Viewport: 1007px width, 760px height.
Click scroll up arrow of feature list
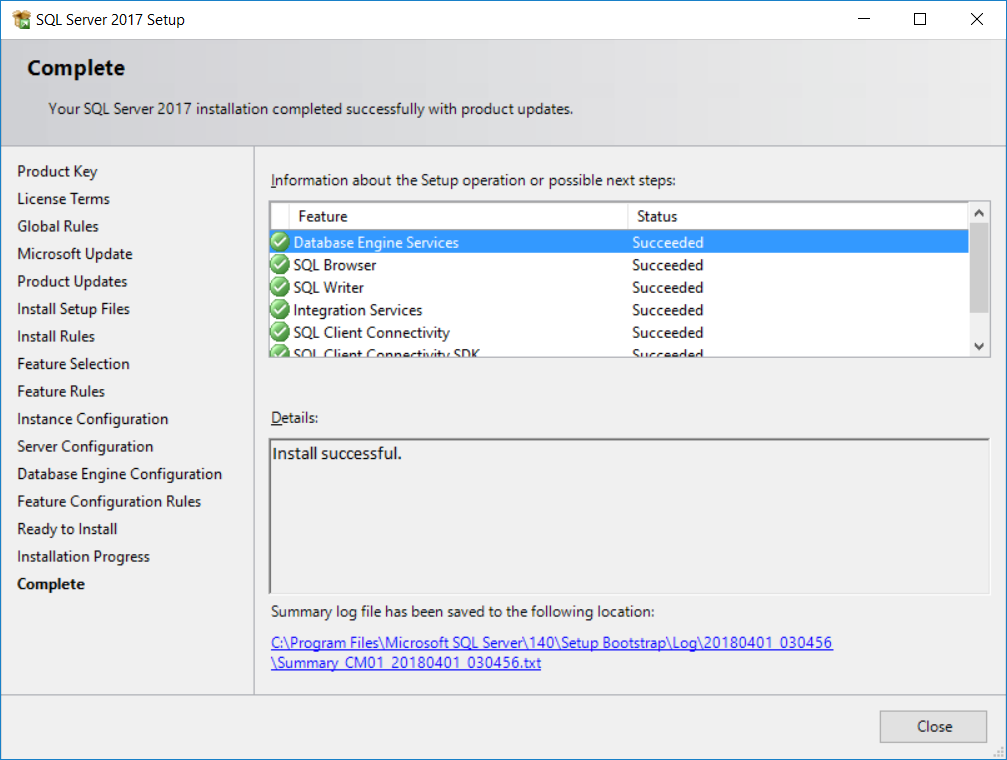pyautogui.click(x=979, y=213)
